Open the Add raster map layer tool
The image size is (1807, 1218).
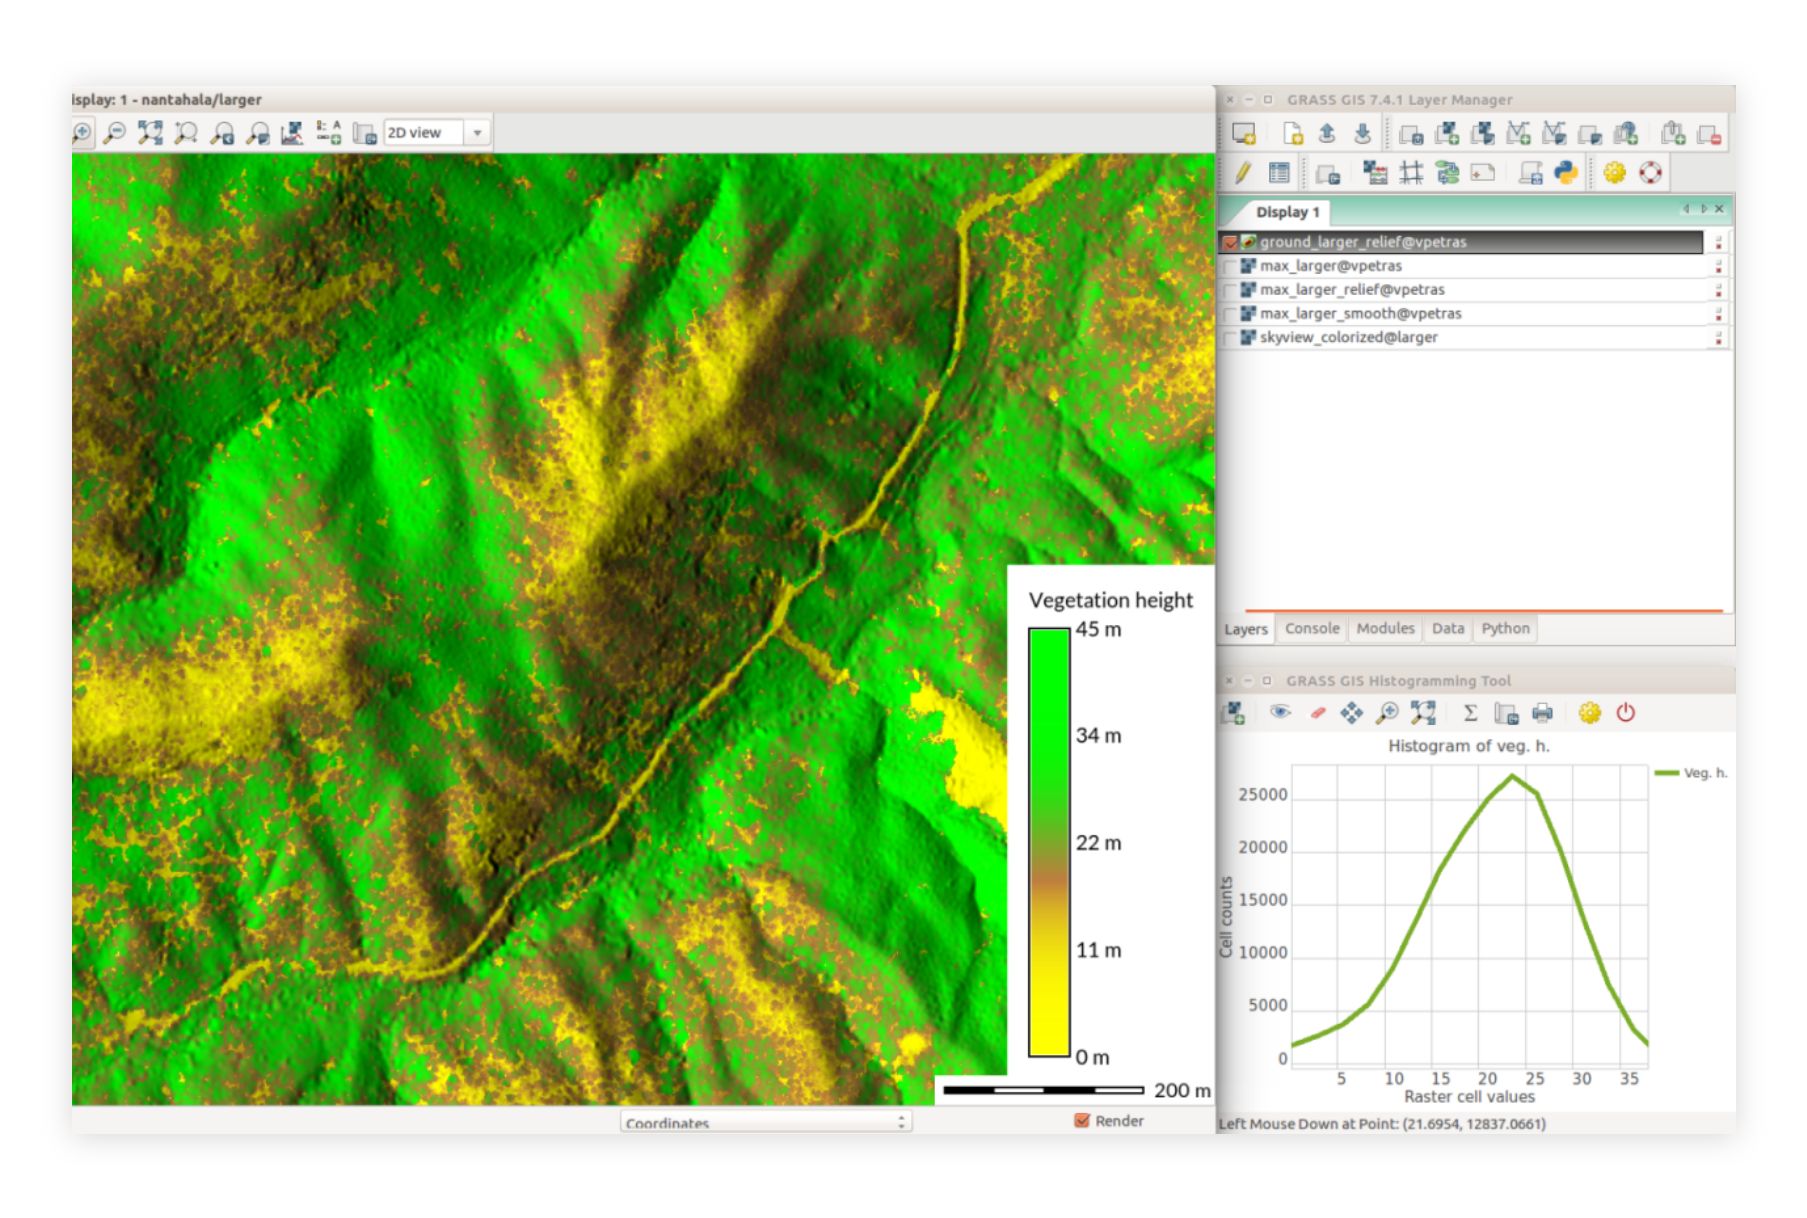point(1446,136)
